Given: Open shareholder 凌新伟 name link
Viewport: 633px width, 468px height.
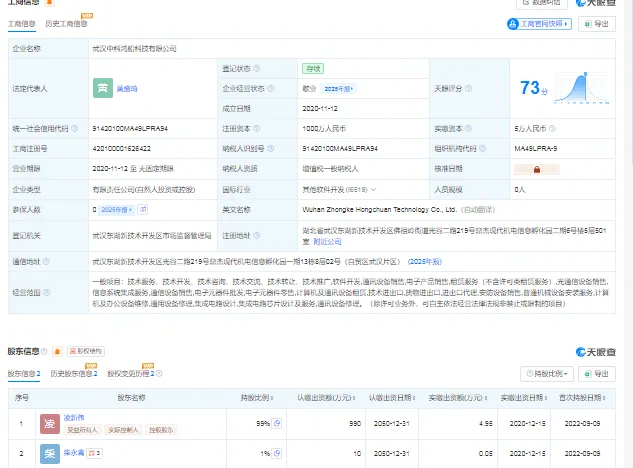Looking at the screenshot, I should point(74,417).
